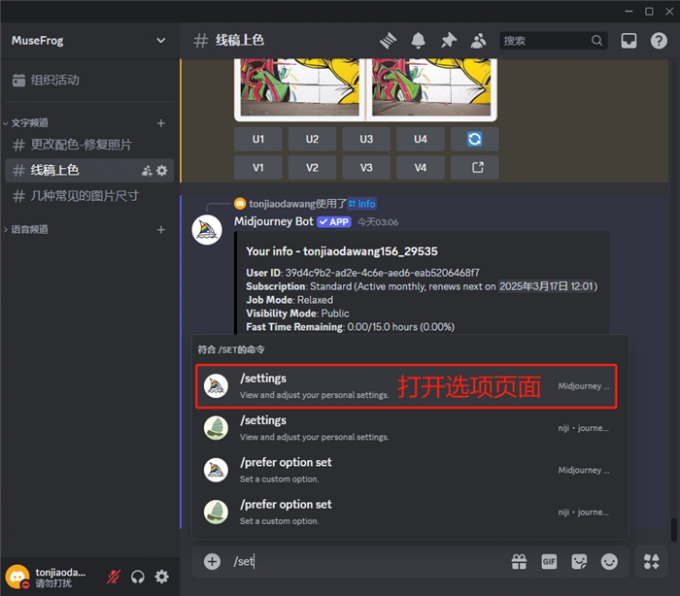Click the renewal date 2025年3月17日 12:01
This screenshot has height=596, width=680.
point(546,286)
